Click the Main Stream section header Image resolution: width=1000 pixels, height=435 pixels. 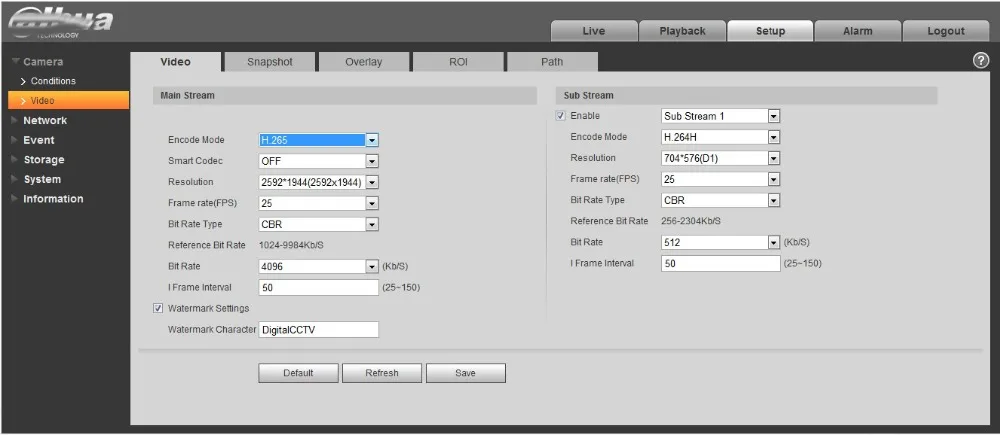345,96
